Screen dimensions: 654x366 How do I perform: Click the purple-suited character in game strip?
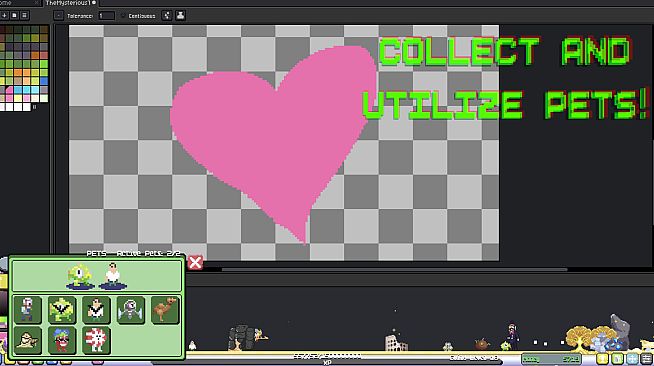pyautogui.click(x=513, y=336)
